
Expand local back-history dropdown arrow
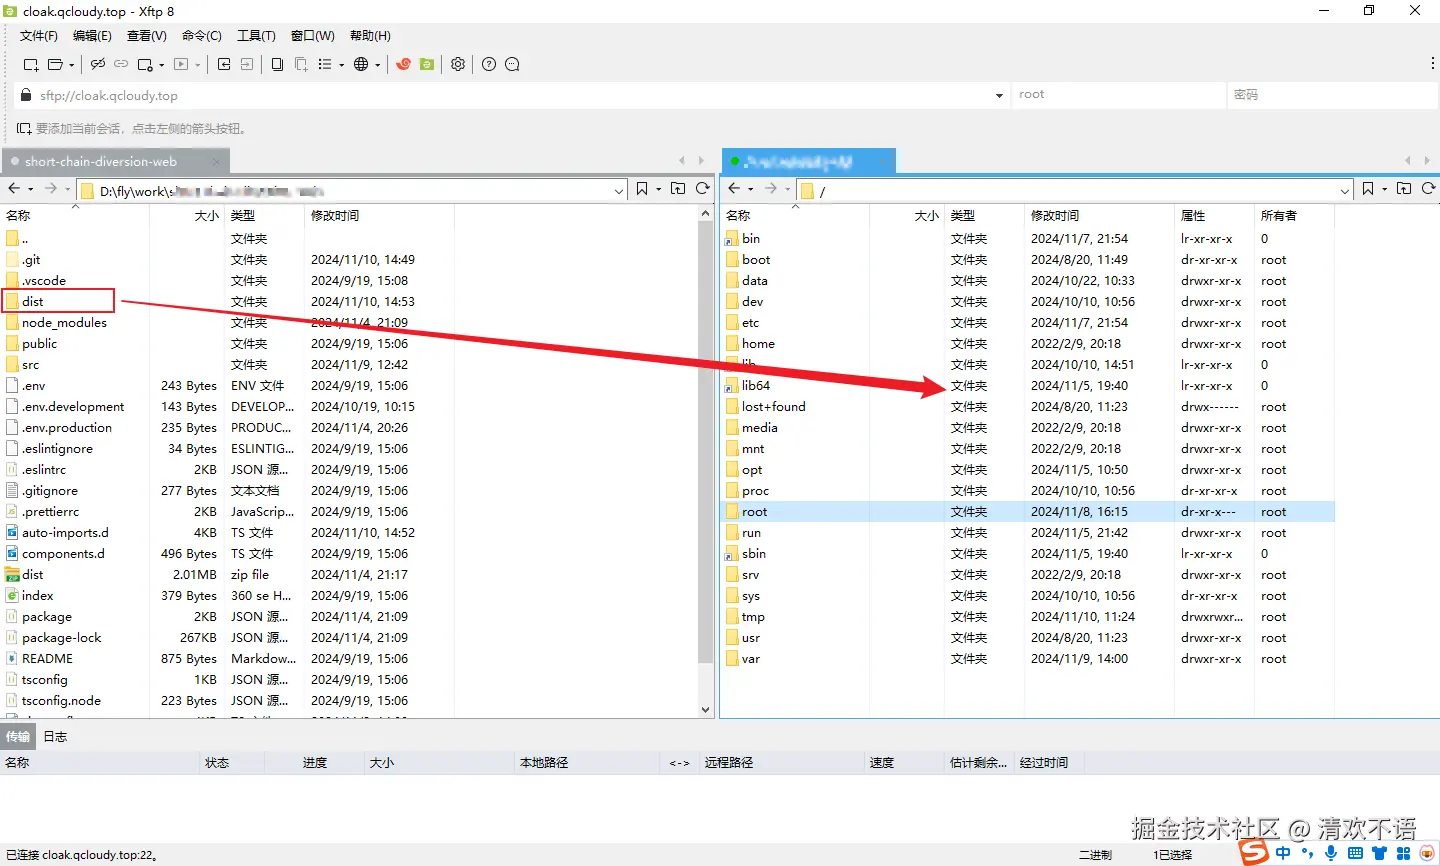tap(31, 189)
